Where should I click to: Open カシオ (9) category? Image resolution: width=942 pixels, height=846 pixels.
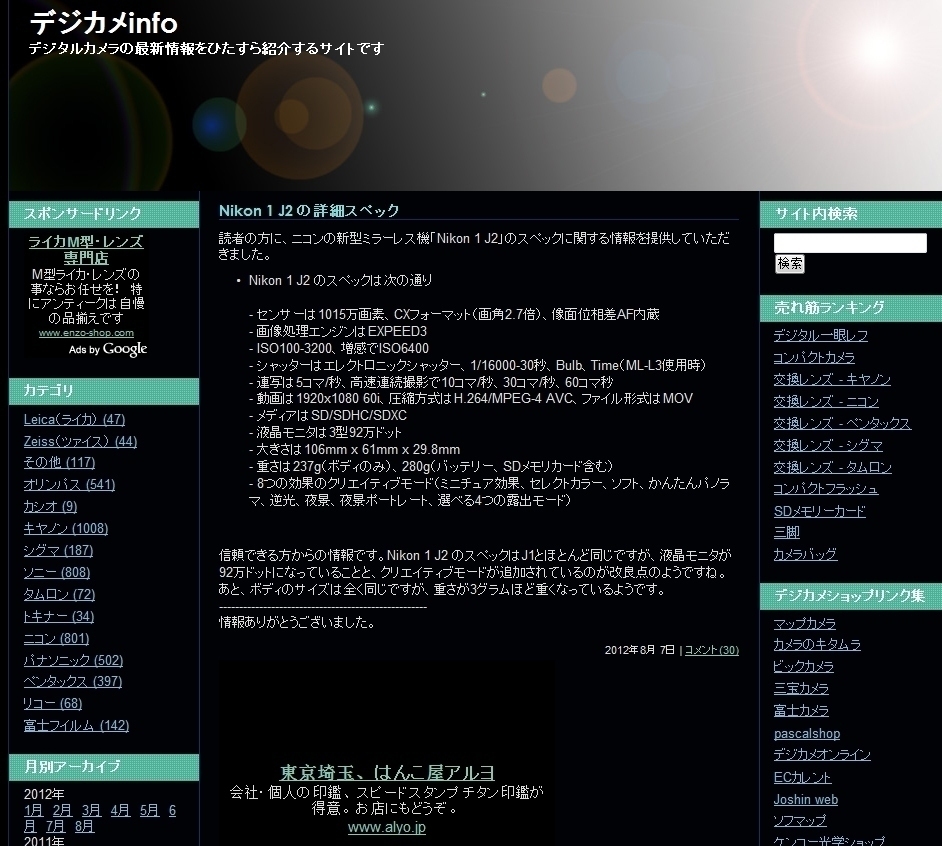click(50, 507)
